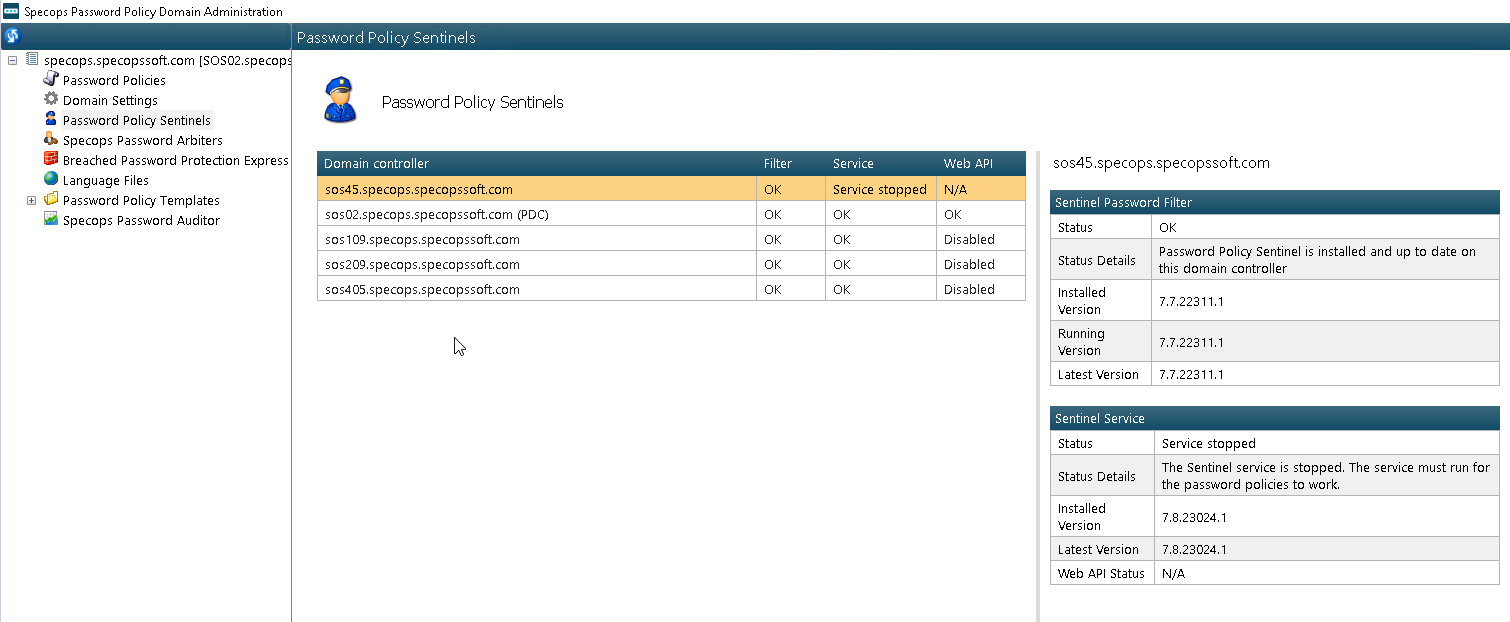
Task: Click the filter Running Version value 7.7.22311.1
Action: (x=1191, y=342)
